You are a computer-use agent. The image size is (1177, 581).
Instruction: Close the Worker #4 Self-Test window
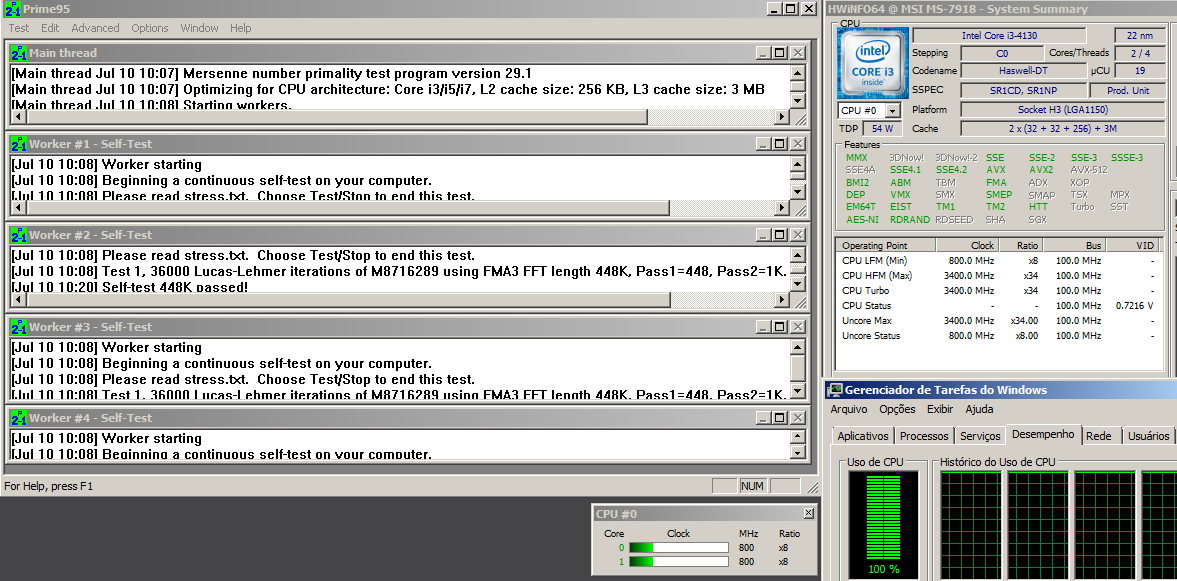(798, 418)
